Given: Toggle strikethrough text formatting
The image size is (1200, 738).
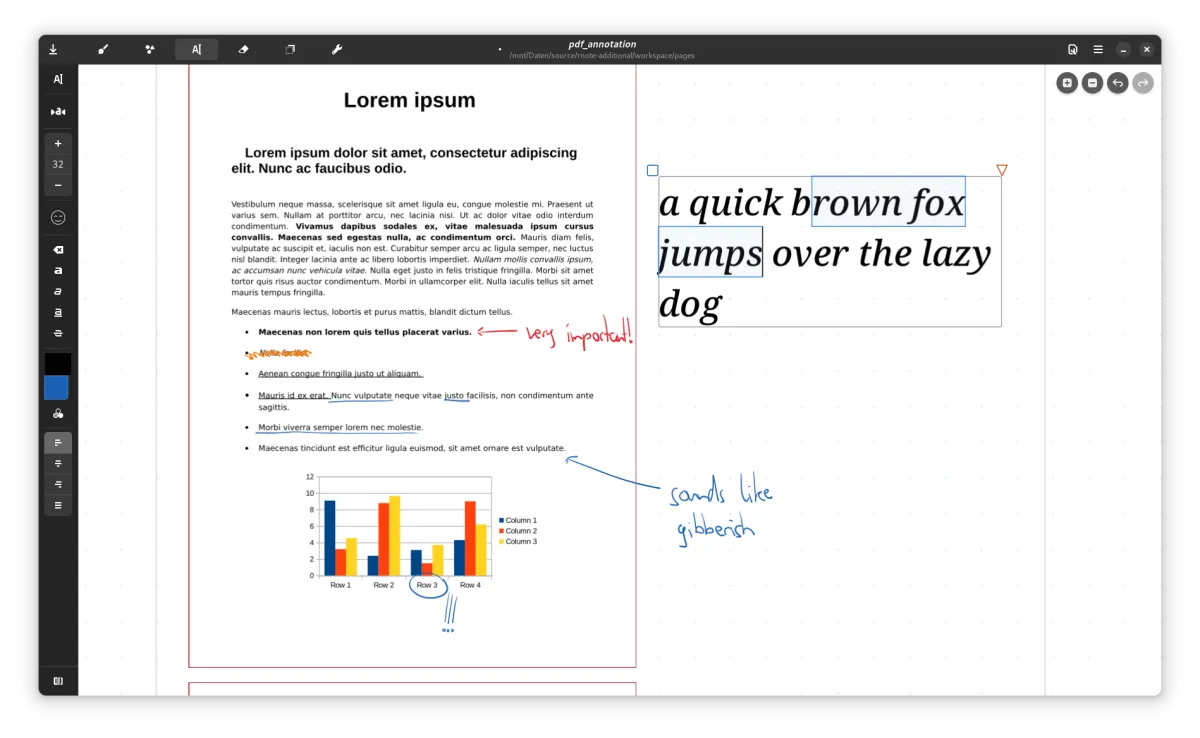Looking at the screenshot, I should click(x=57, y=333).
